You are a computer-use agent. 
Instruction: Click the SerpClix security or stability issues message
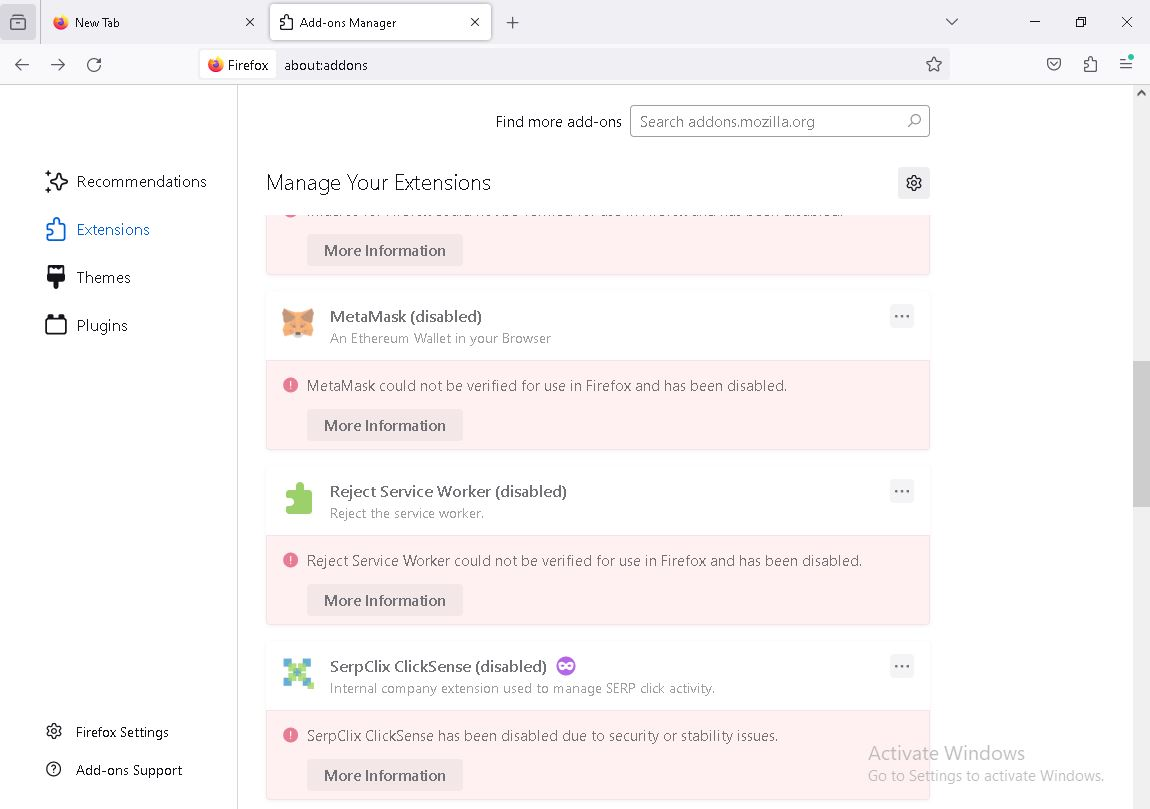click(542, 736)
